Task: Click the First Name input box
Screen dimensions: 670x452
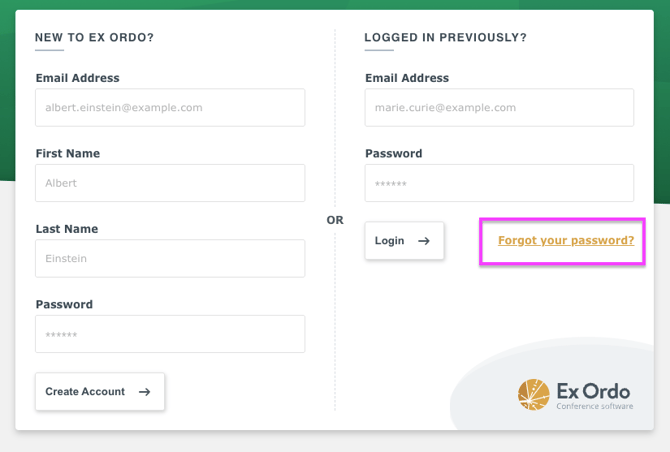Action: [170, 183]
